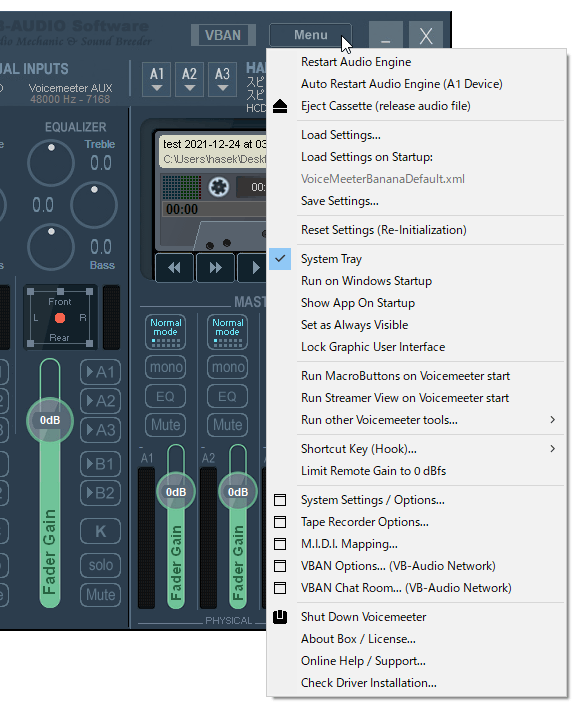580x710 pixels.
Task: Select Reset Settings (Re-Initialization)
Action: (416, 230)
